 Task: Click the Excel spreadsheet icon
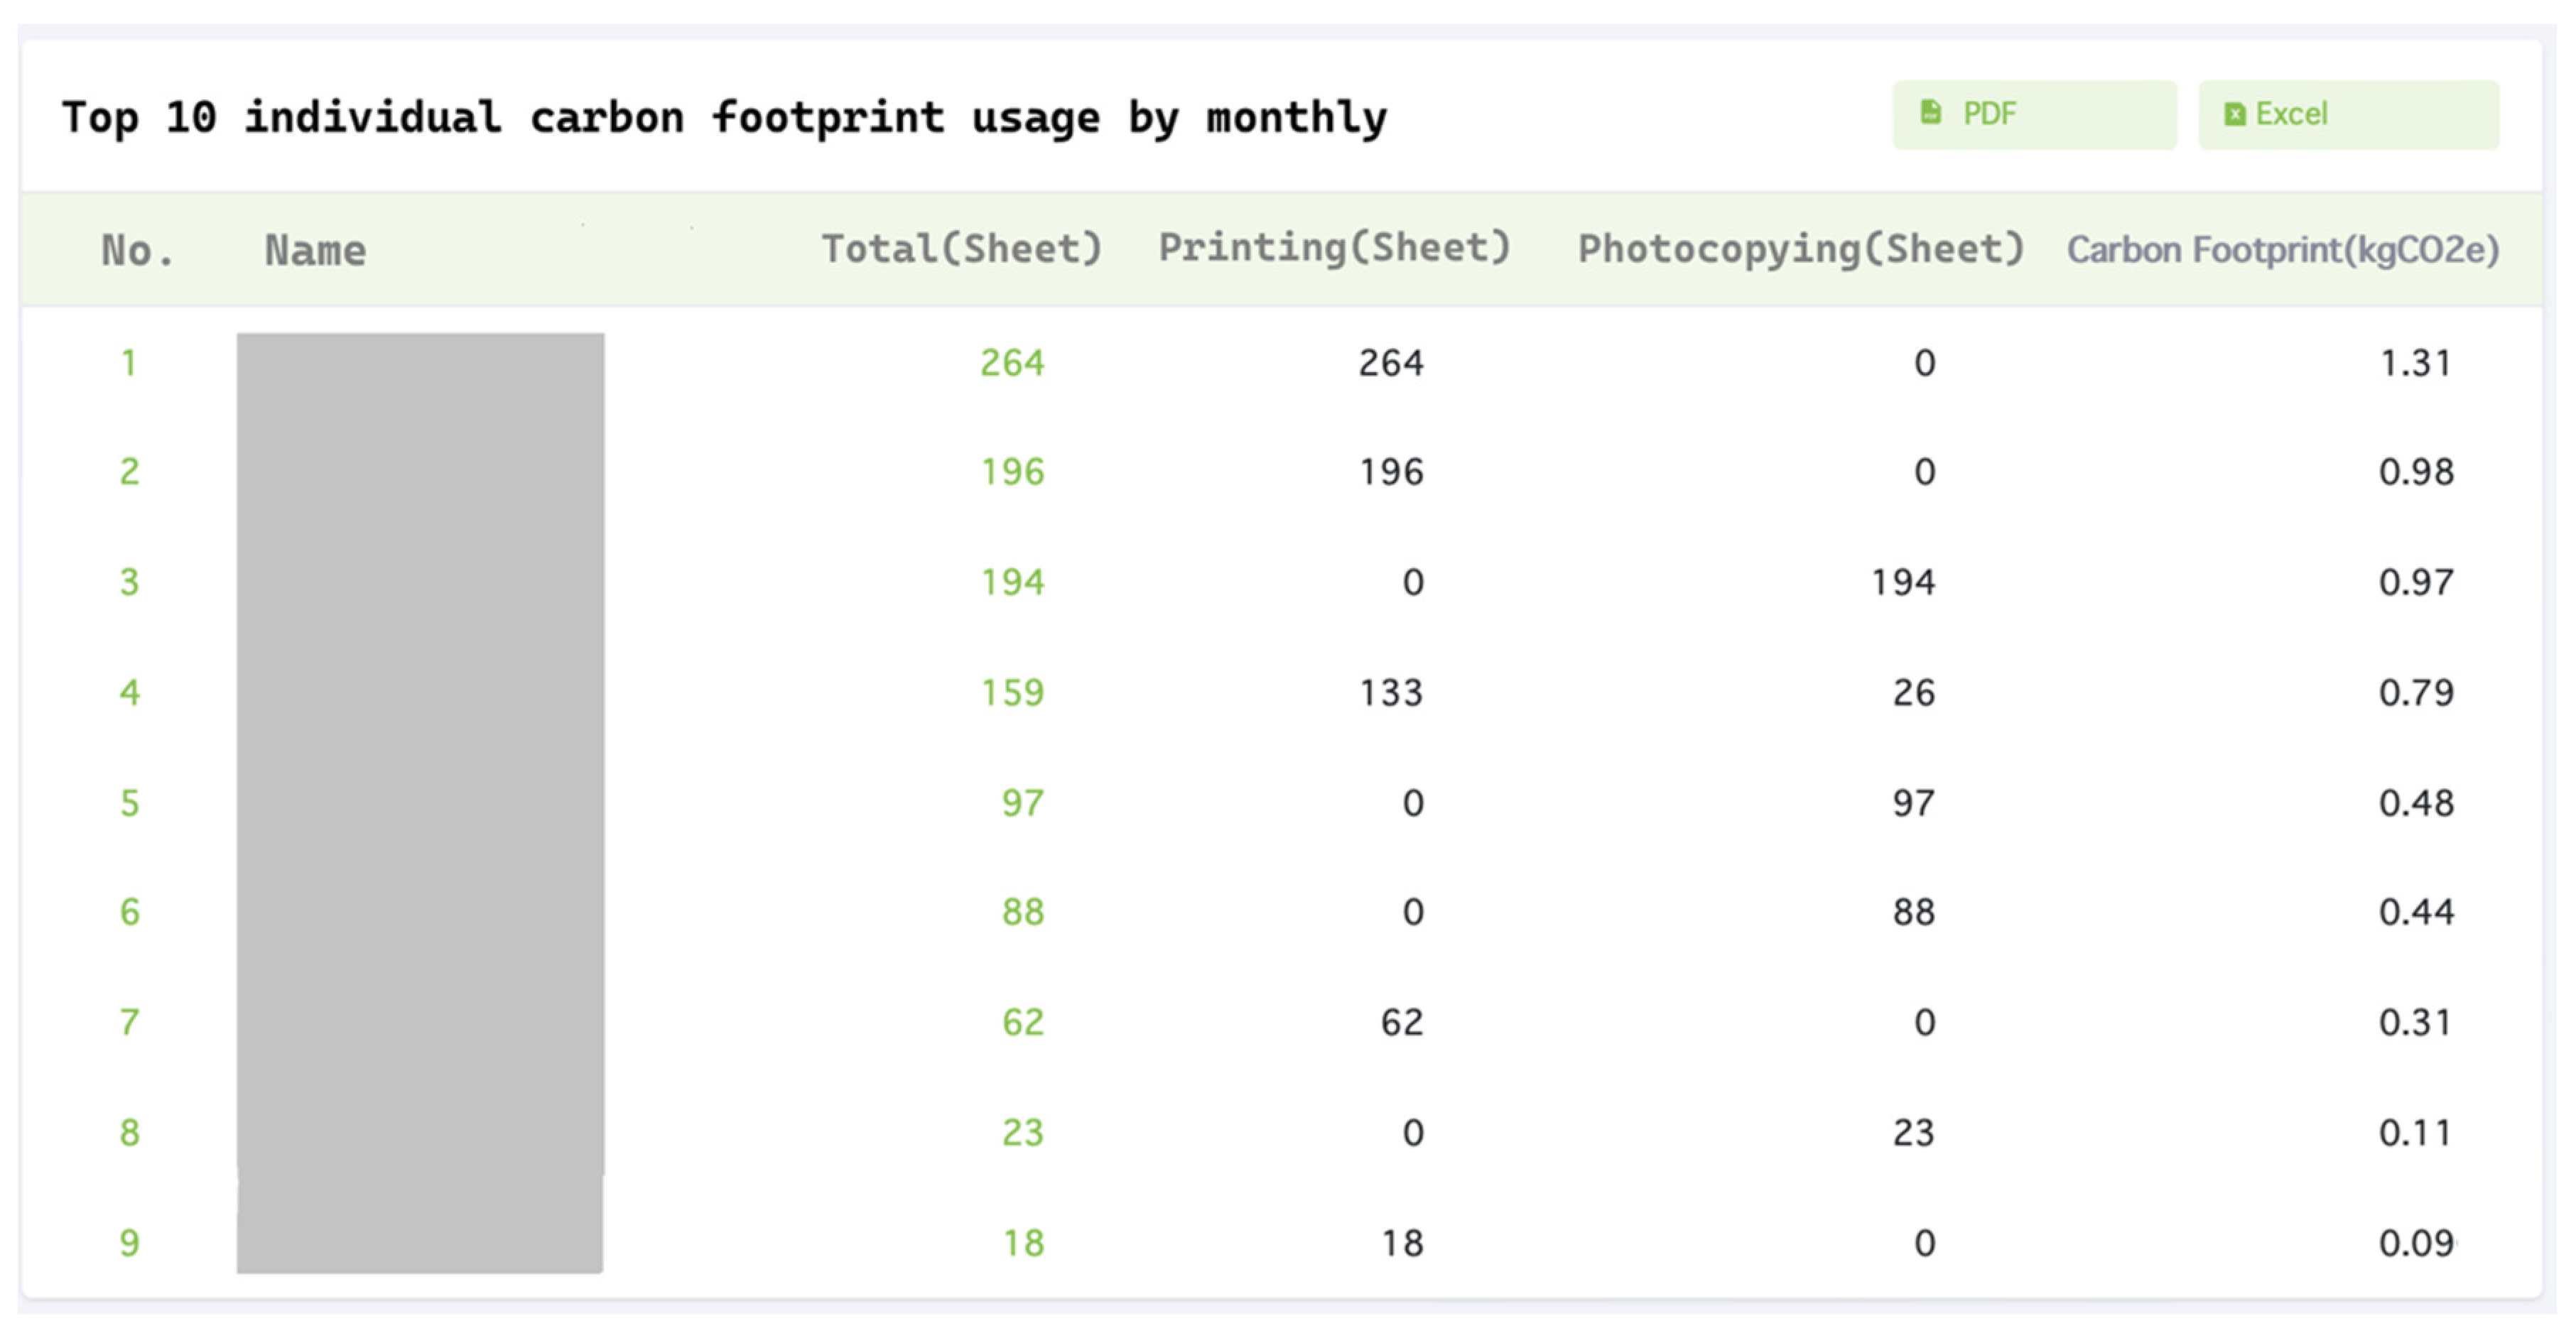pos(2234,115)
